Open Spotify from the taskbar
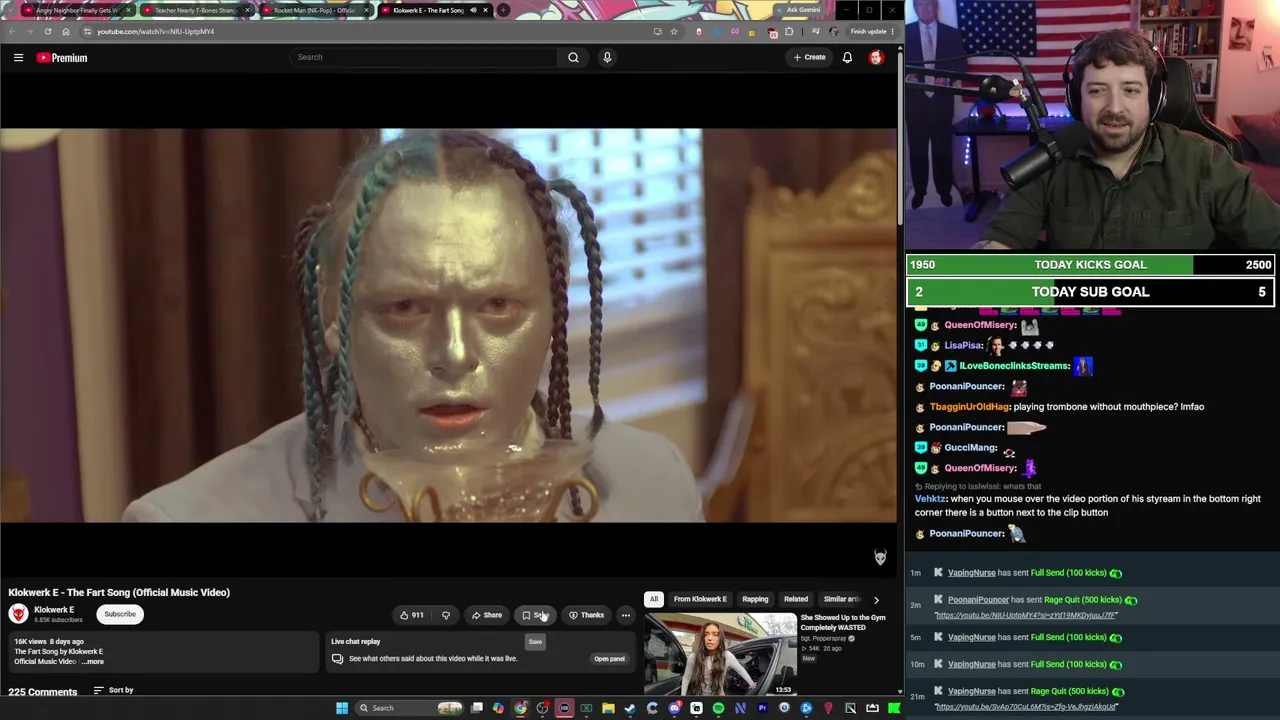The height and width of the screenshot is (720, 1280). click(x=718, y=708)
